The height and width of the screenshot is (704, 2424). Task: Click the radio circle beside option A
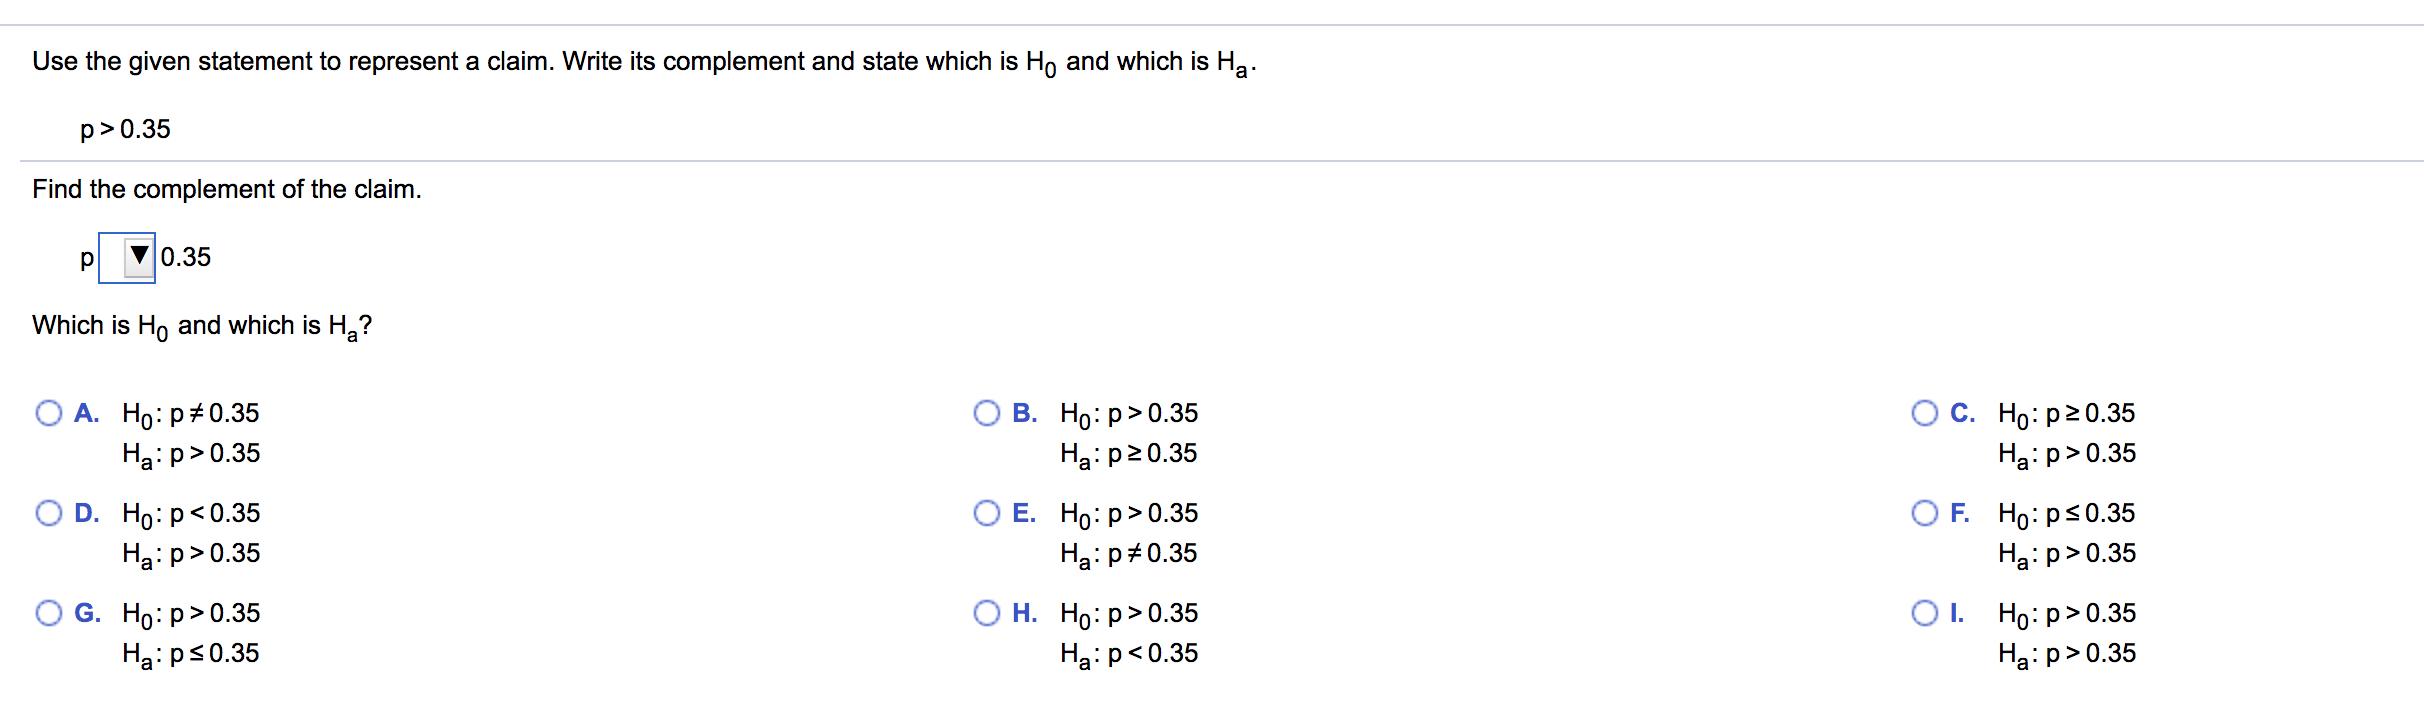coord(48,412)
